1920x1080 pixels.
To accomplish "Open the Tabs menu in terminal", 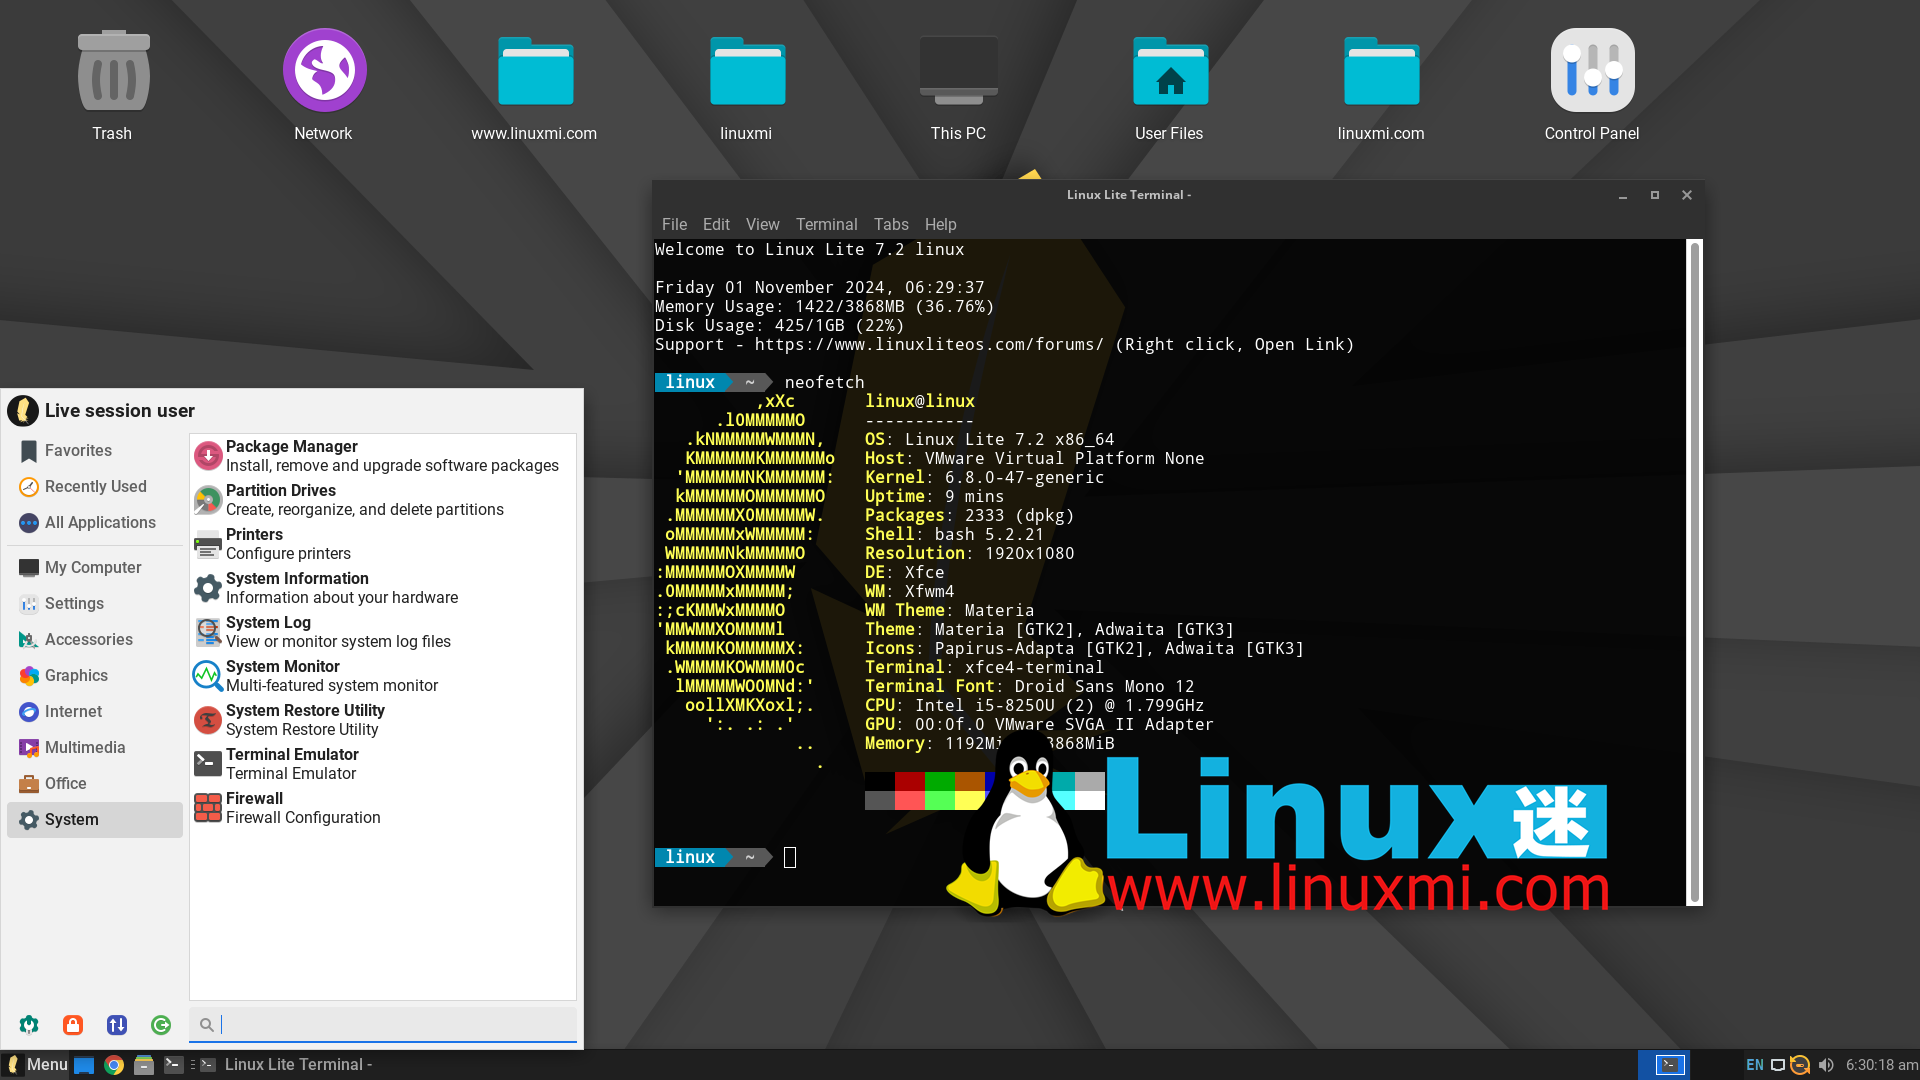I will [x=891, y=225].
